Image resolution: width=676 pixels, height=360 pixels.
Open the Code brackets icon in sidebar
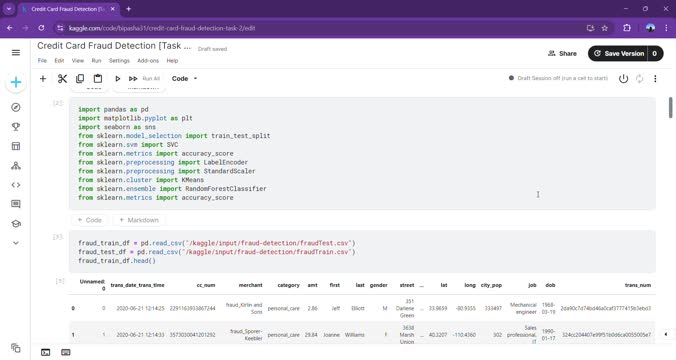(16, 185)
